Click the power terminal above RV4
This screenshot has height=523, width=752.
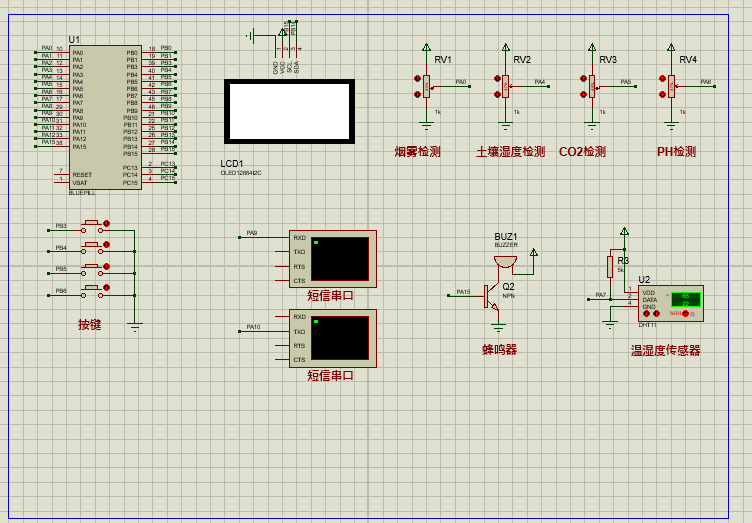(671, 47)
